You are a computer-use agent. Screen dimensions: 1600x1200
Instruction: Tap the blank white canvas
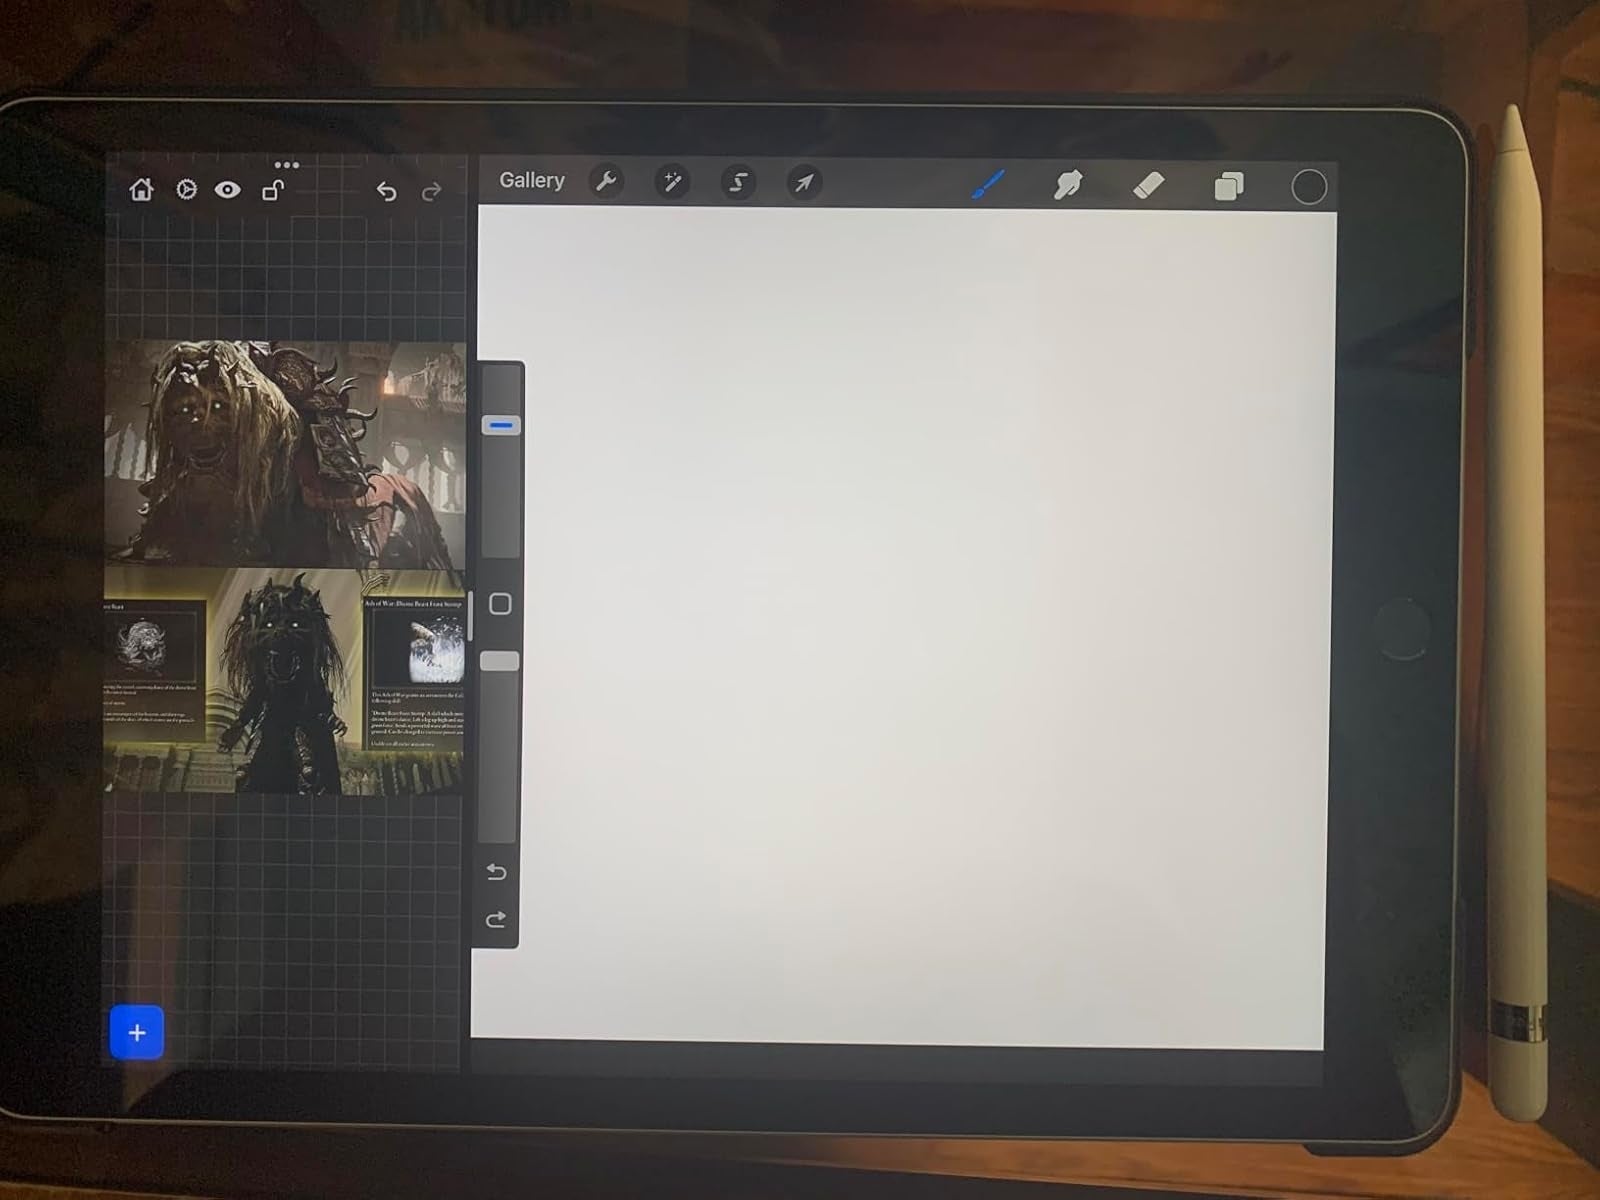click(x=905, y=628)
